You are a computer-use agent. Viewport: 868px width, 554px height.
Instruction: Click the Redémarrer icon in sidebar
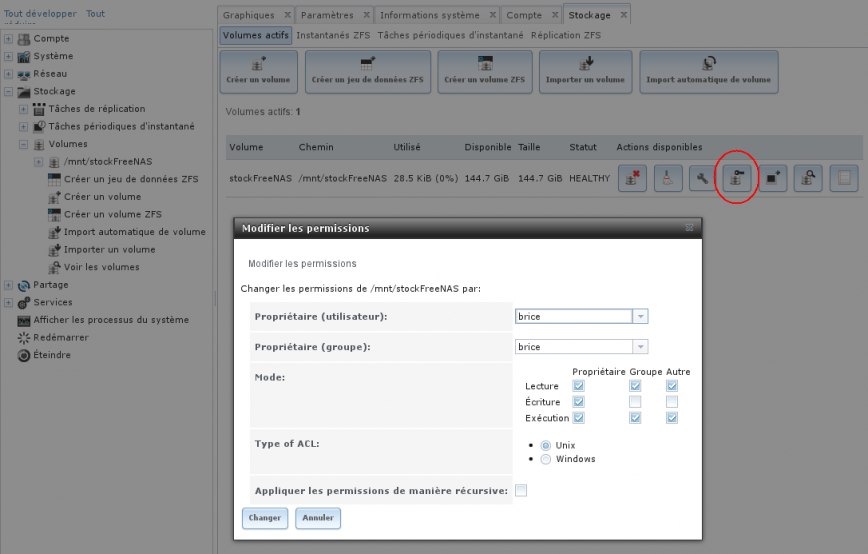(x=25, y=338)
